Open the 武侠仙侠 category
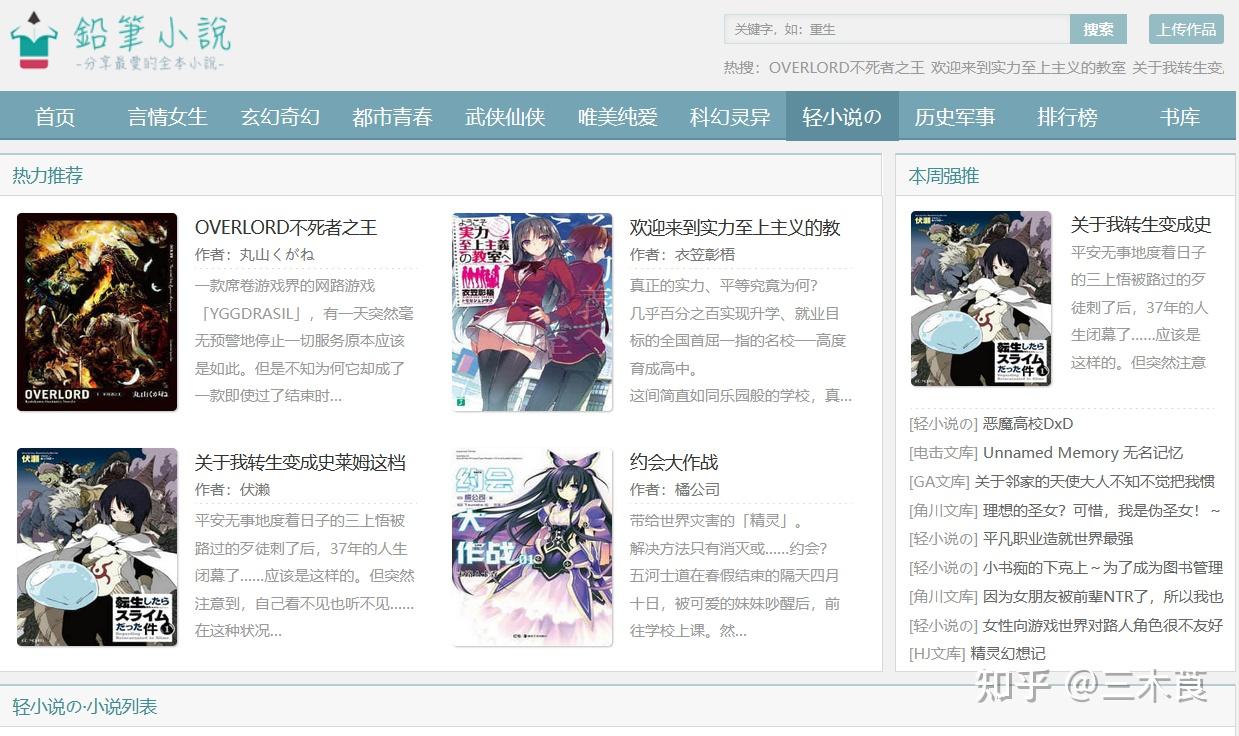Image resolution: width=1239 pixels, height=736 pixels. pyautogui.click(x=505, y=116)
